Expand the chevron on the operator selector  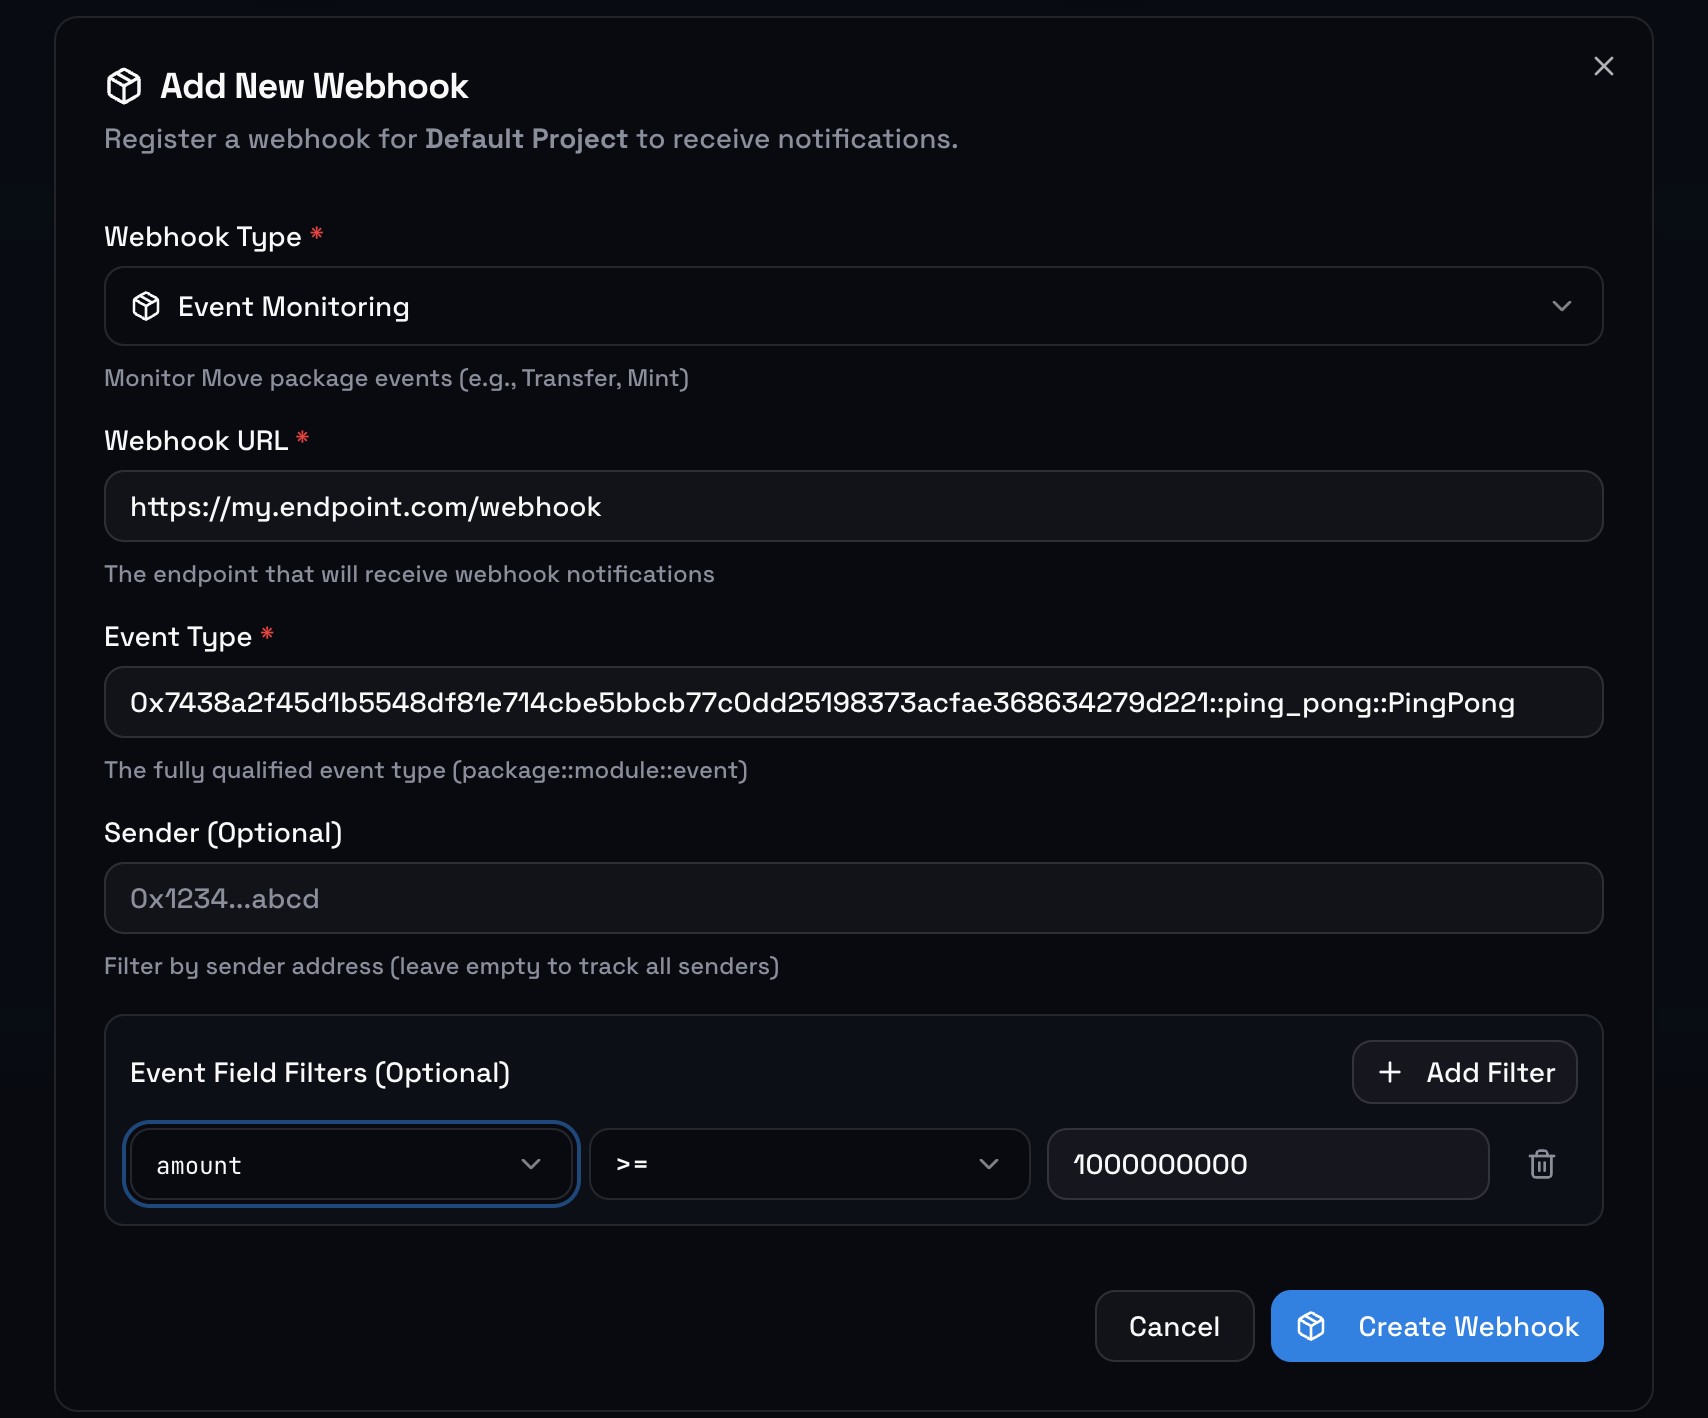point(989,1164)
